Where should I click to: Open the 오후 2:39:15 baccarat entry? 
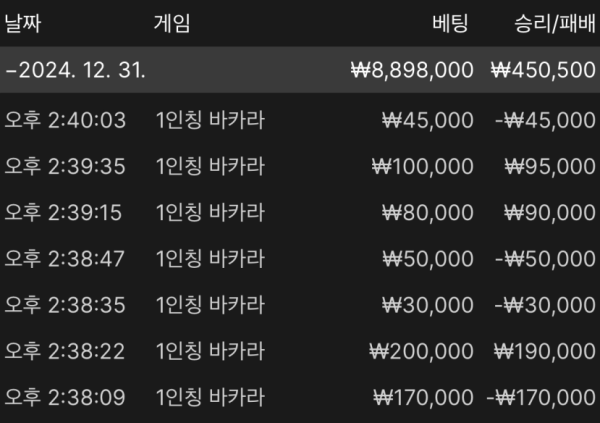[300, 212]
